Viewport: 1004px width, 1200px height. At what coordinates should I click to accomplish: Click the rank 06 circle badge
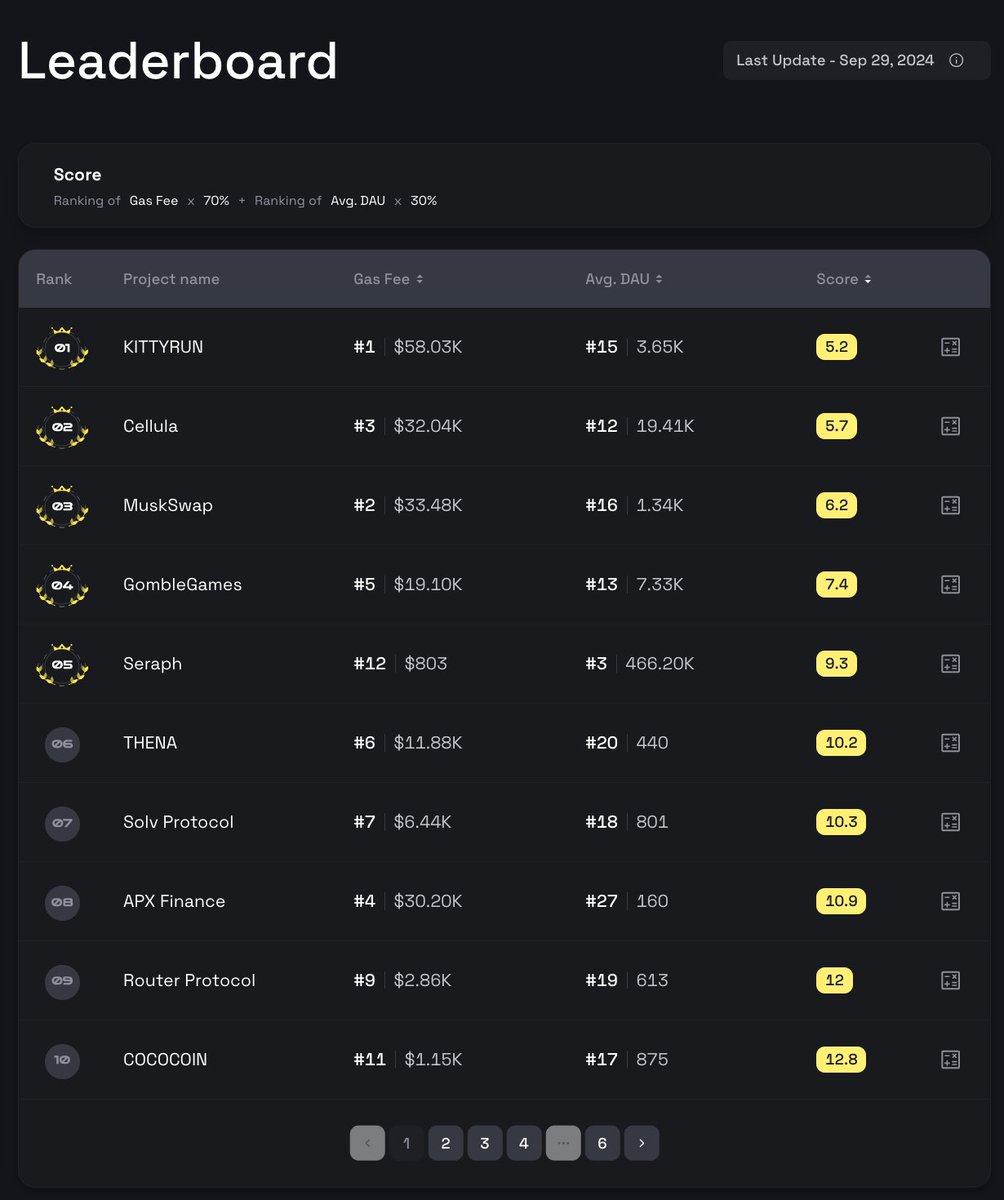pos(62,743)
